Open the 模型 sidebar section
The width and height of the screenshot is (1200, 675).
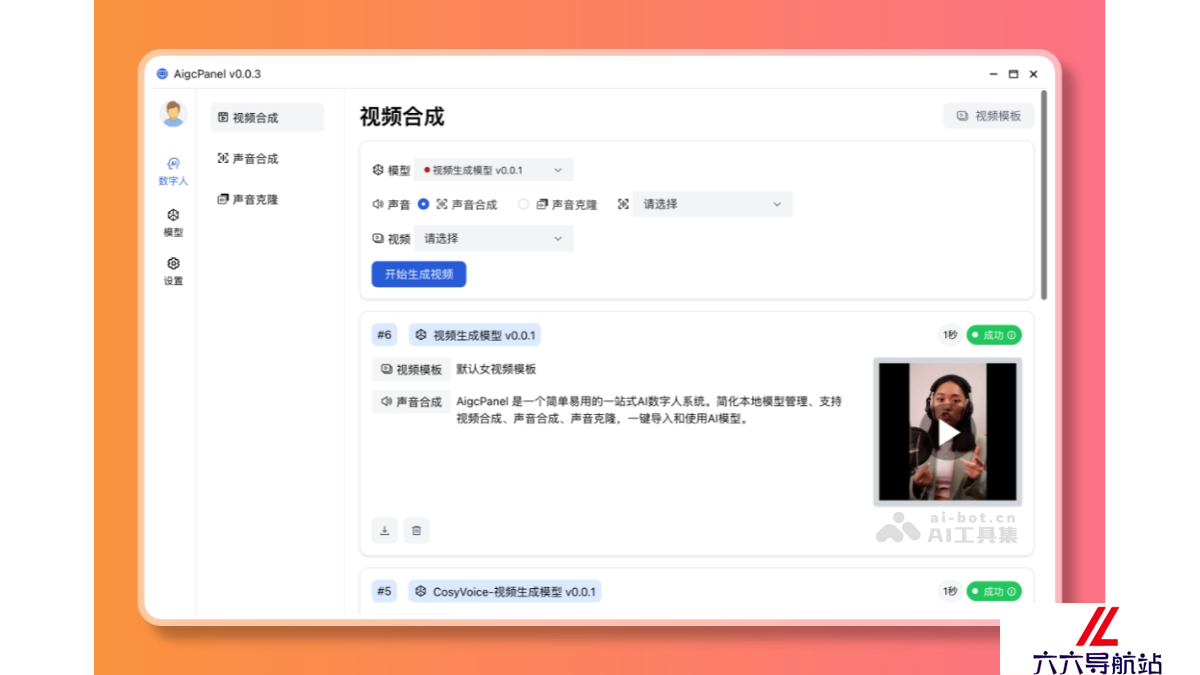point(173,222)
